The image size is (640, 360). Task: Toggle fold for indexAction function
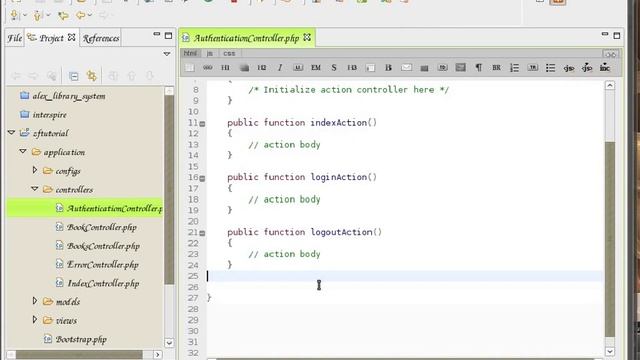[202, 124]
